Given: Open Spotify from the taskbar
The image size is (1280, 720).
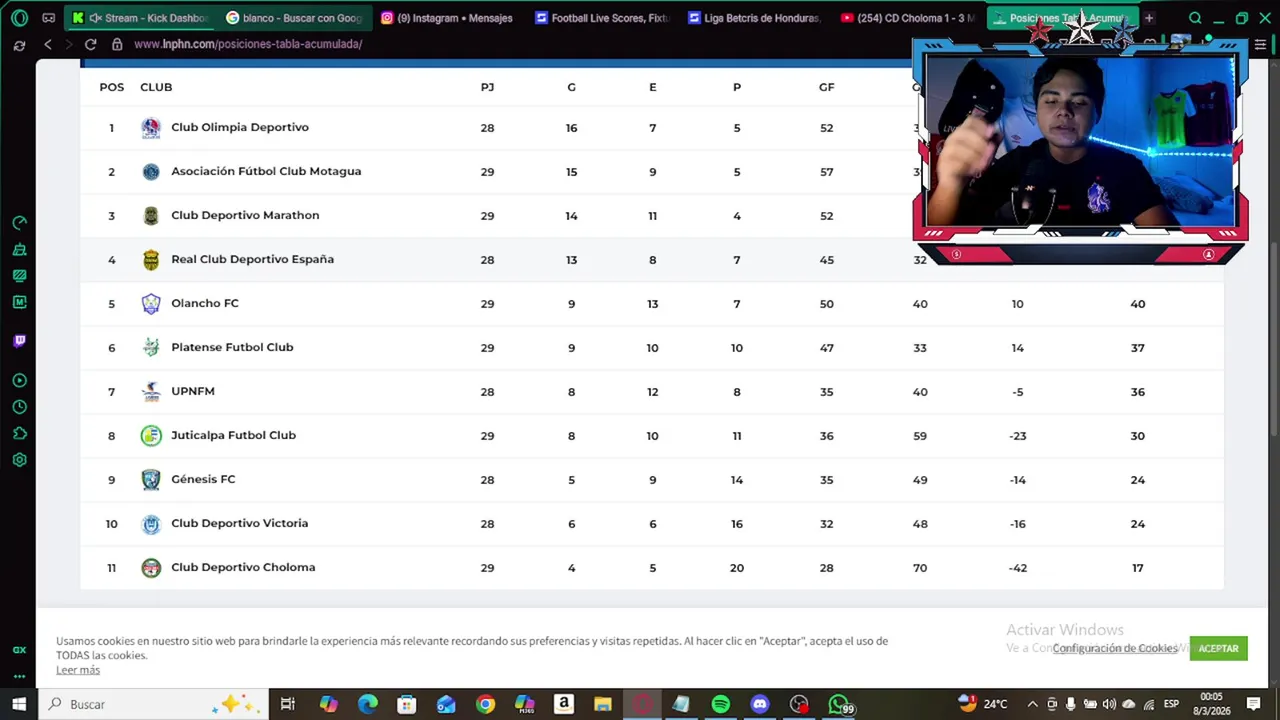Looking at the screenshot, I should pyautogui.click(x=720, y=704).
